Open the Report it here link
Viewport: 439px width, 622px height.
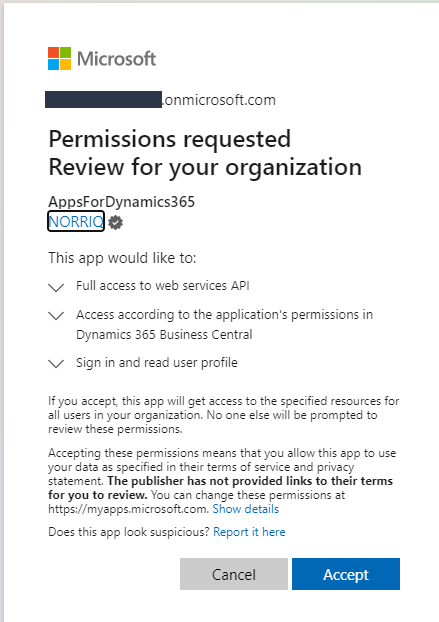pyautogui.click(x=249, y=532)
